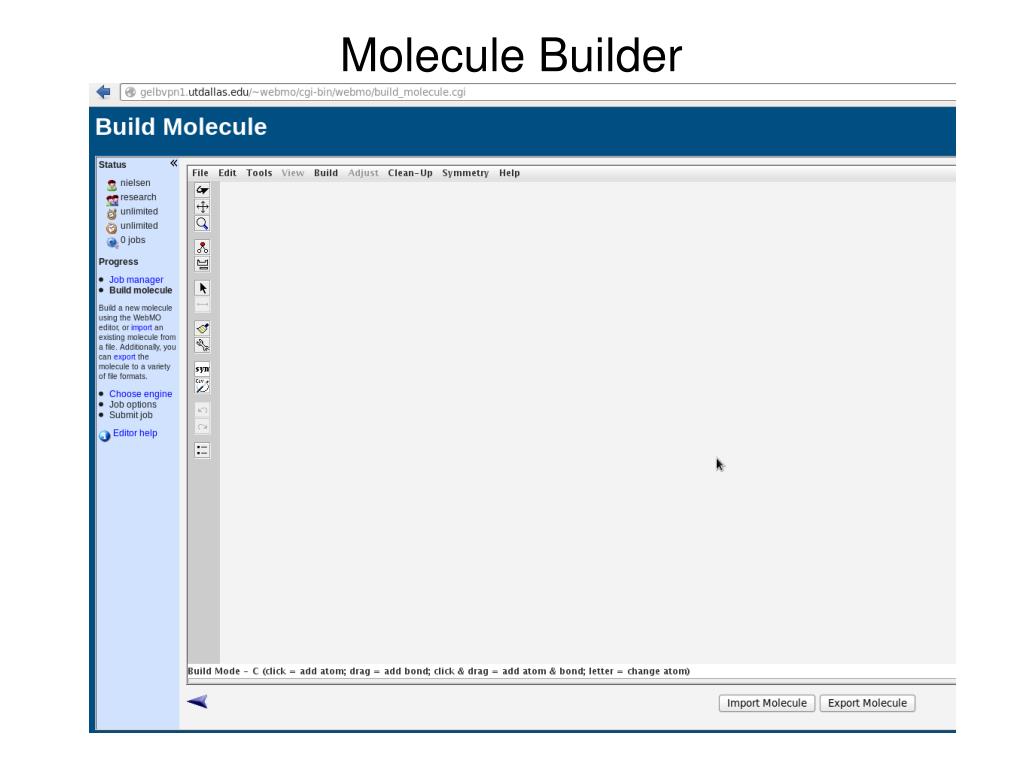This screenshot has height=767, width=1023.
Task: Open the Adjust menu
Action: (363, 173)
